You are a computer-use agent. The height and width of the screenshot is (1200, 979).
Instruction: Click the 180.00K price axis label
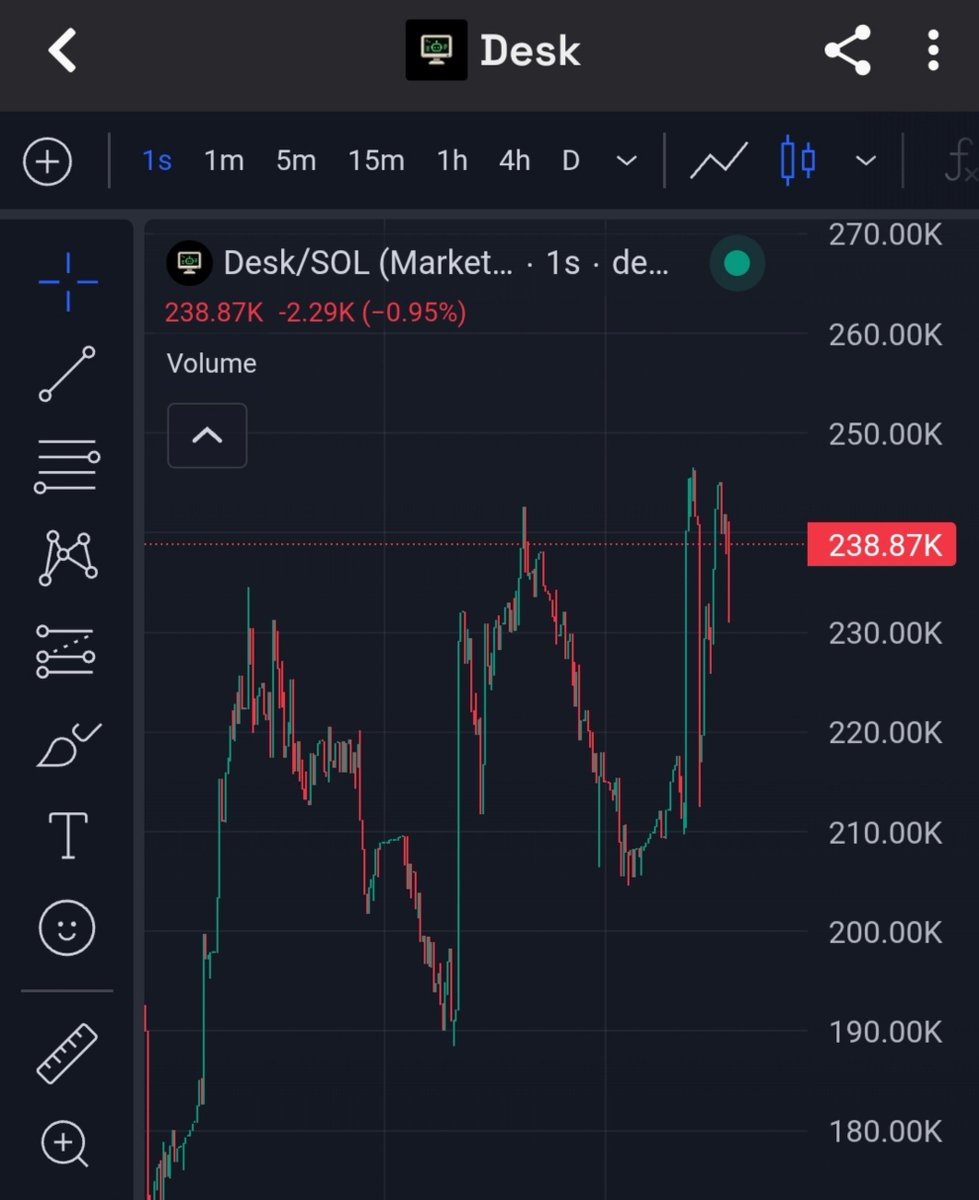pos(886,1131)
